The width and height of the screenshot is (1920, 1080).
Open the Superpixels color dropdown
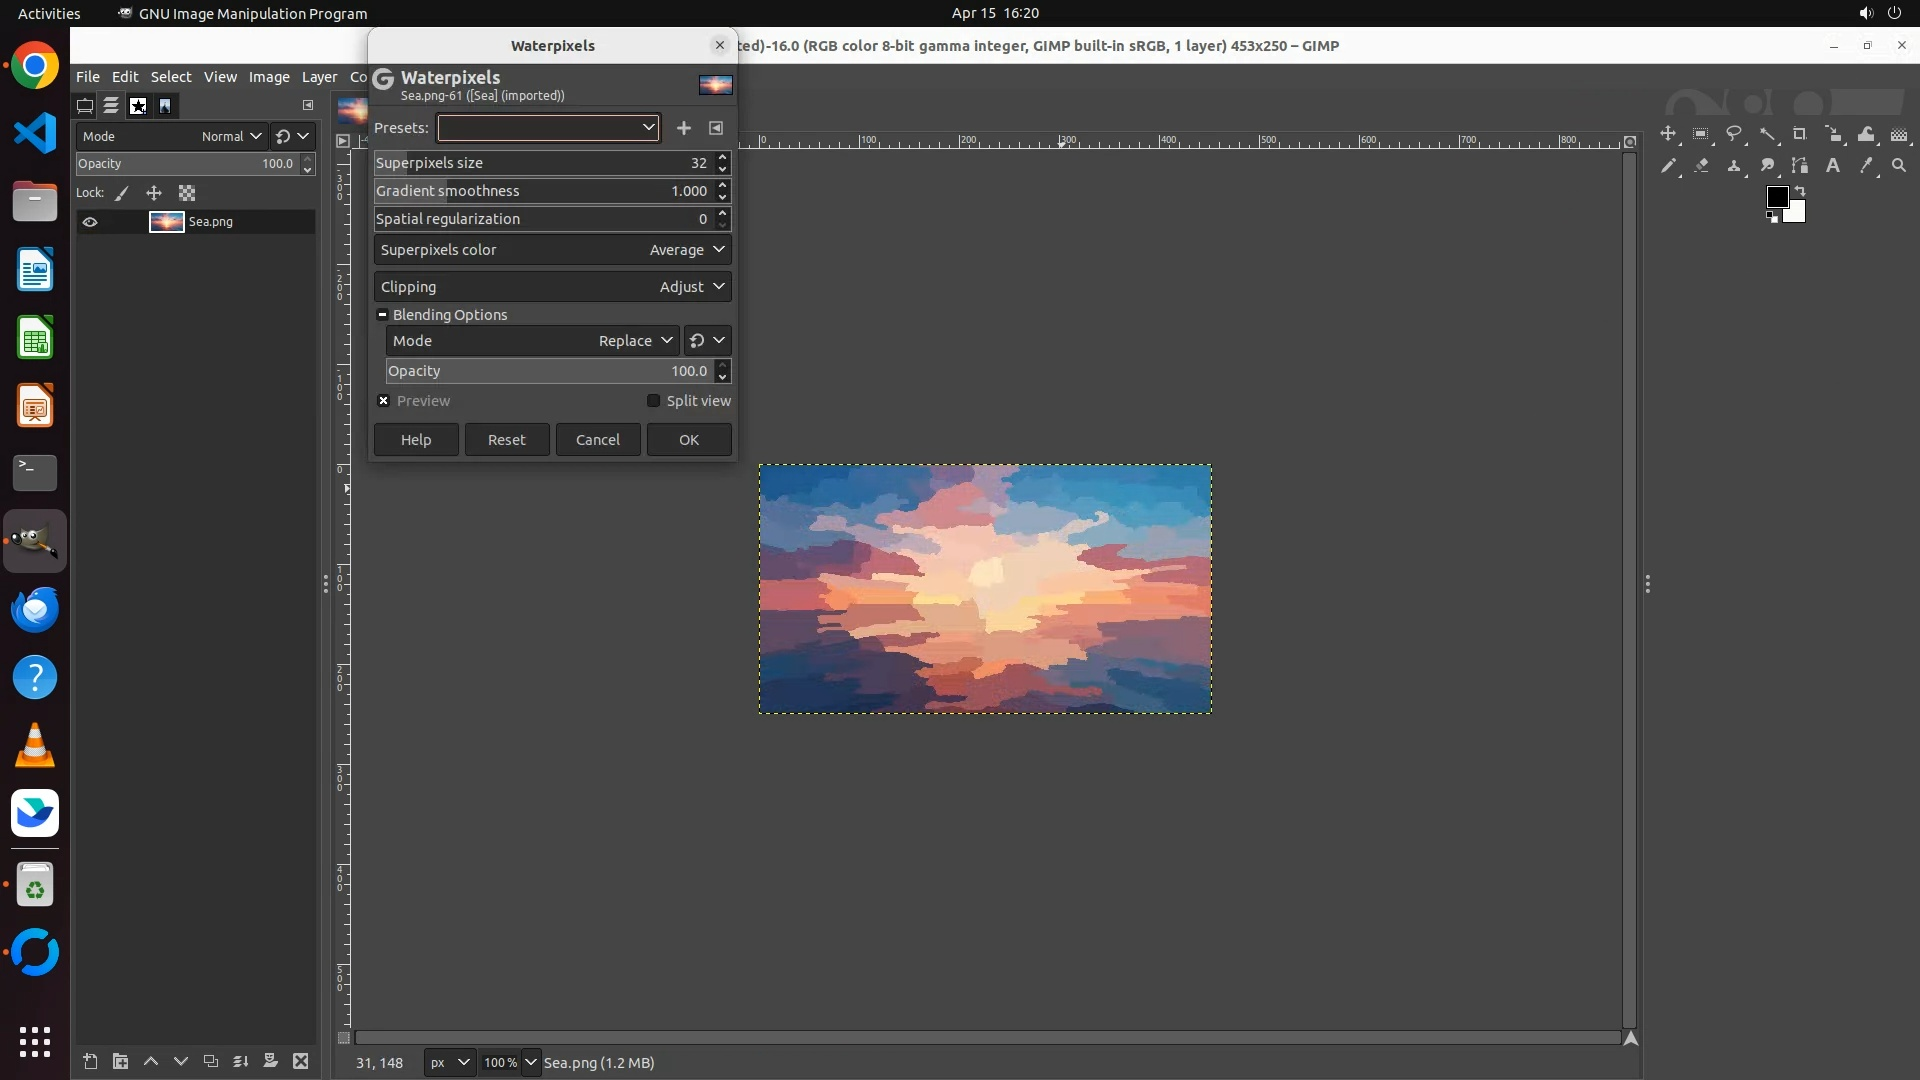(552, 250)
